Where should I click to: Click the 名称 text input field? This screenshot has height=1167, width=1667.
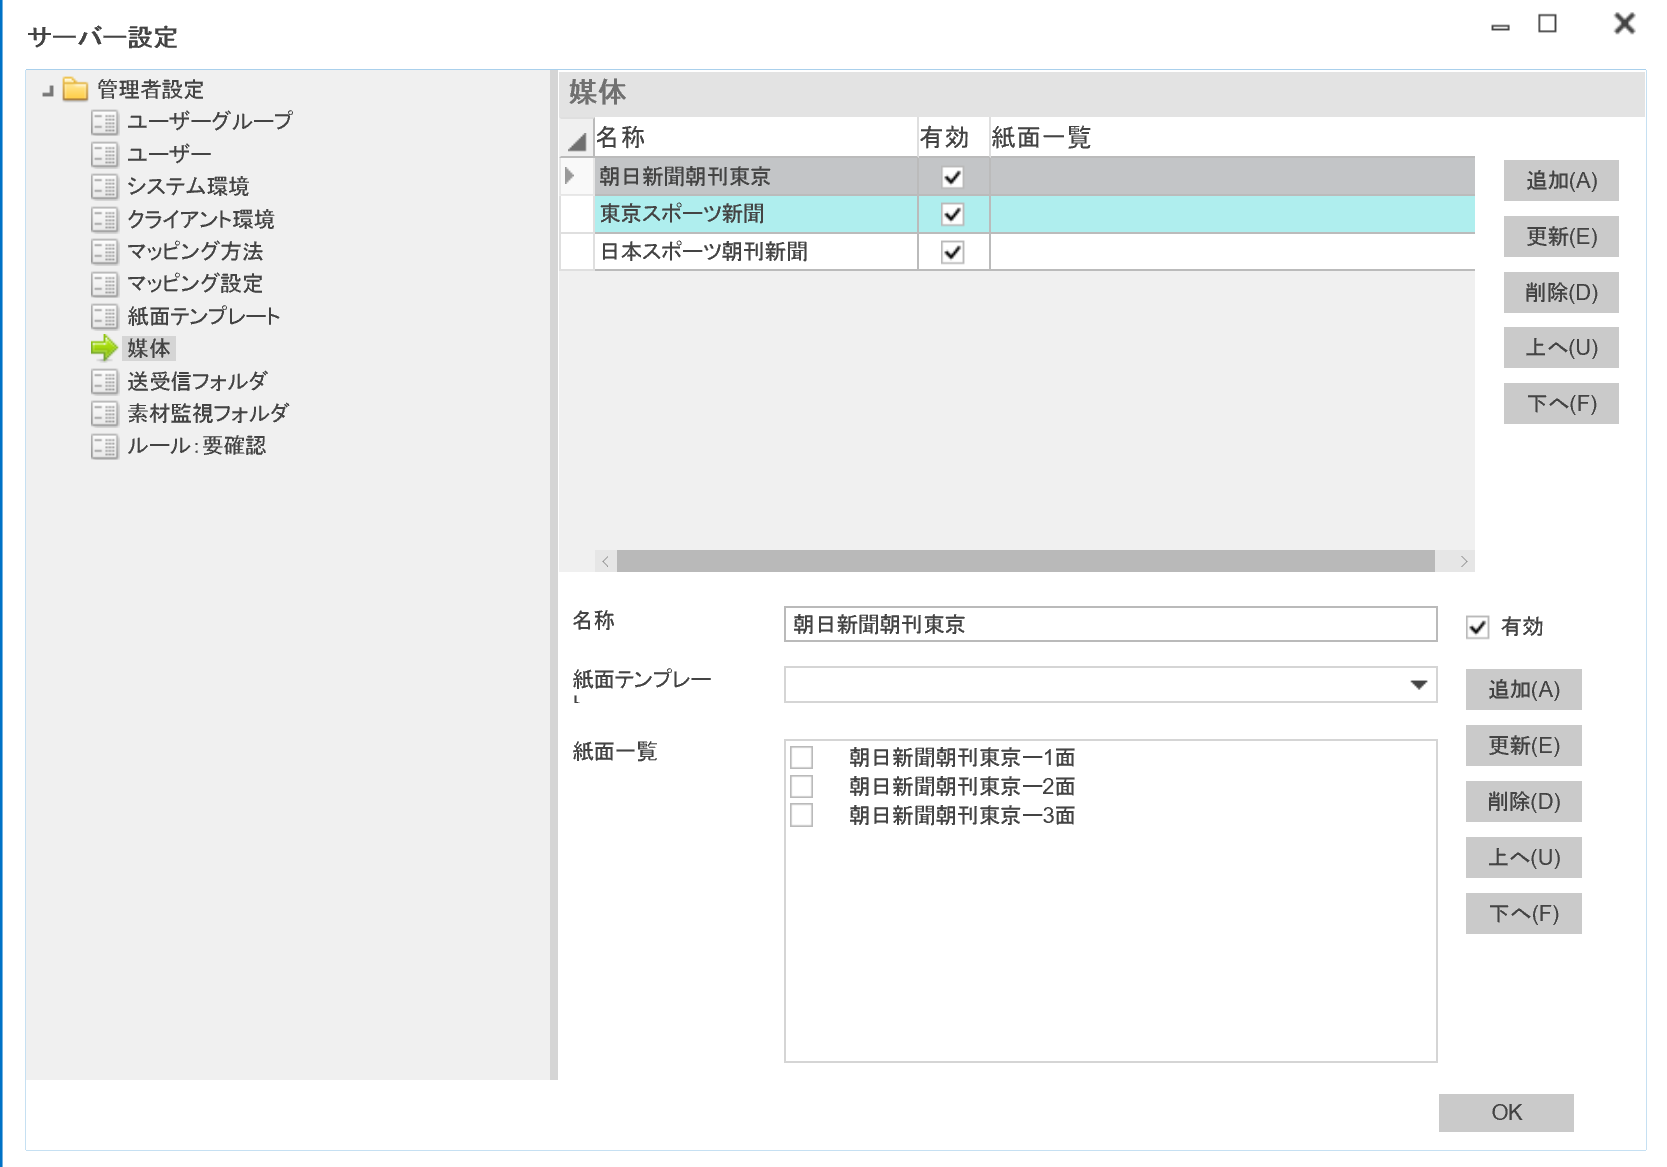(1110, 624)
